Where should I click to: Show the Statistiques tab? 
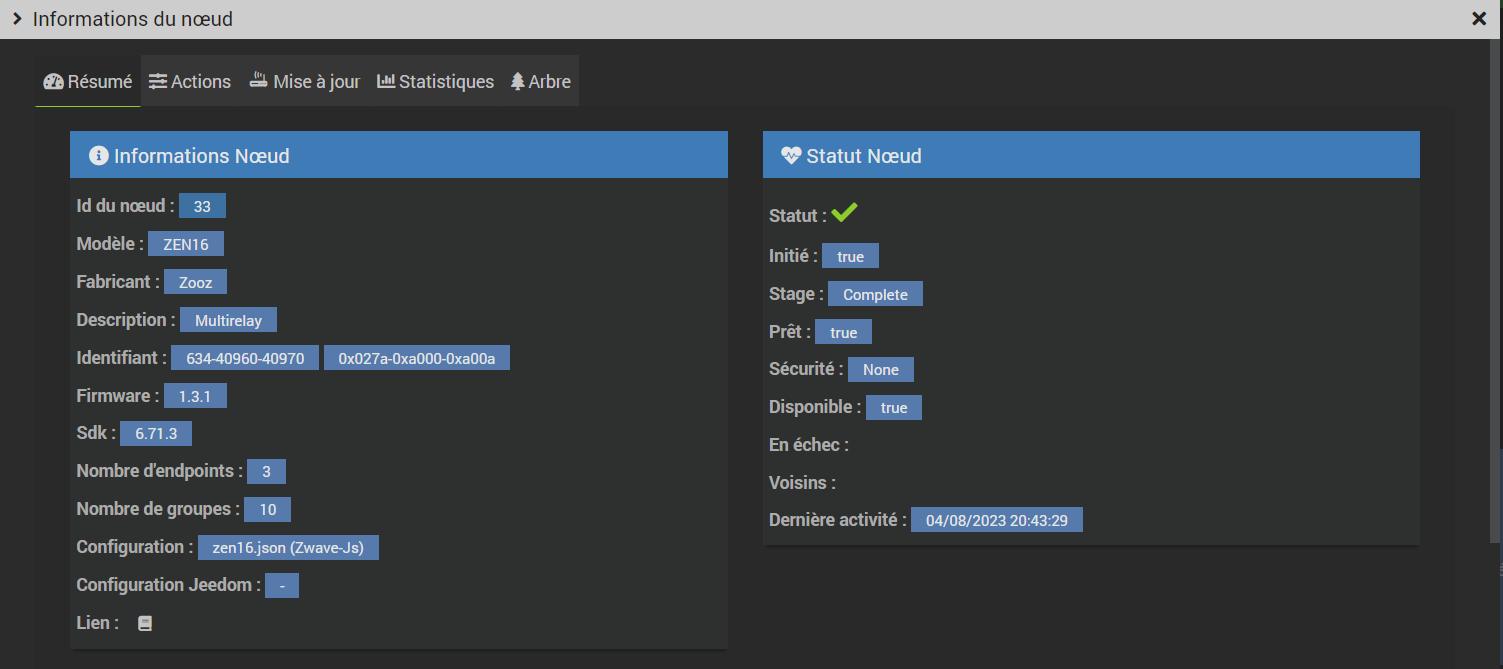pyautogui.click(x=435, y=82)
